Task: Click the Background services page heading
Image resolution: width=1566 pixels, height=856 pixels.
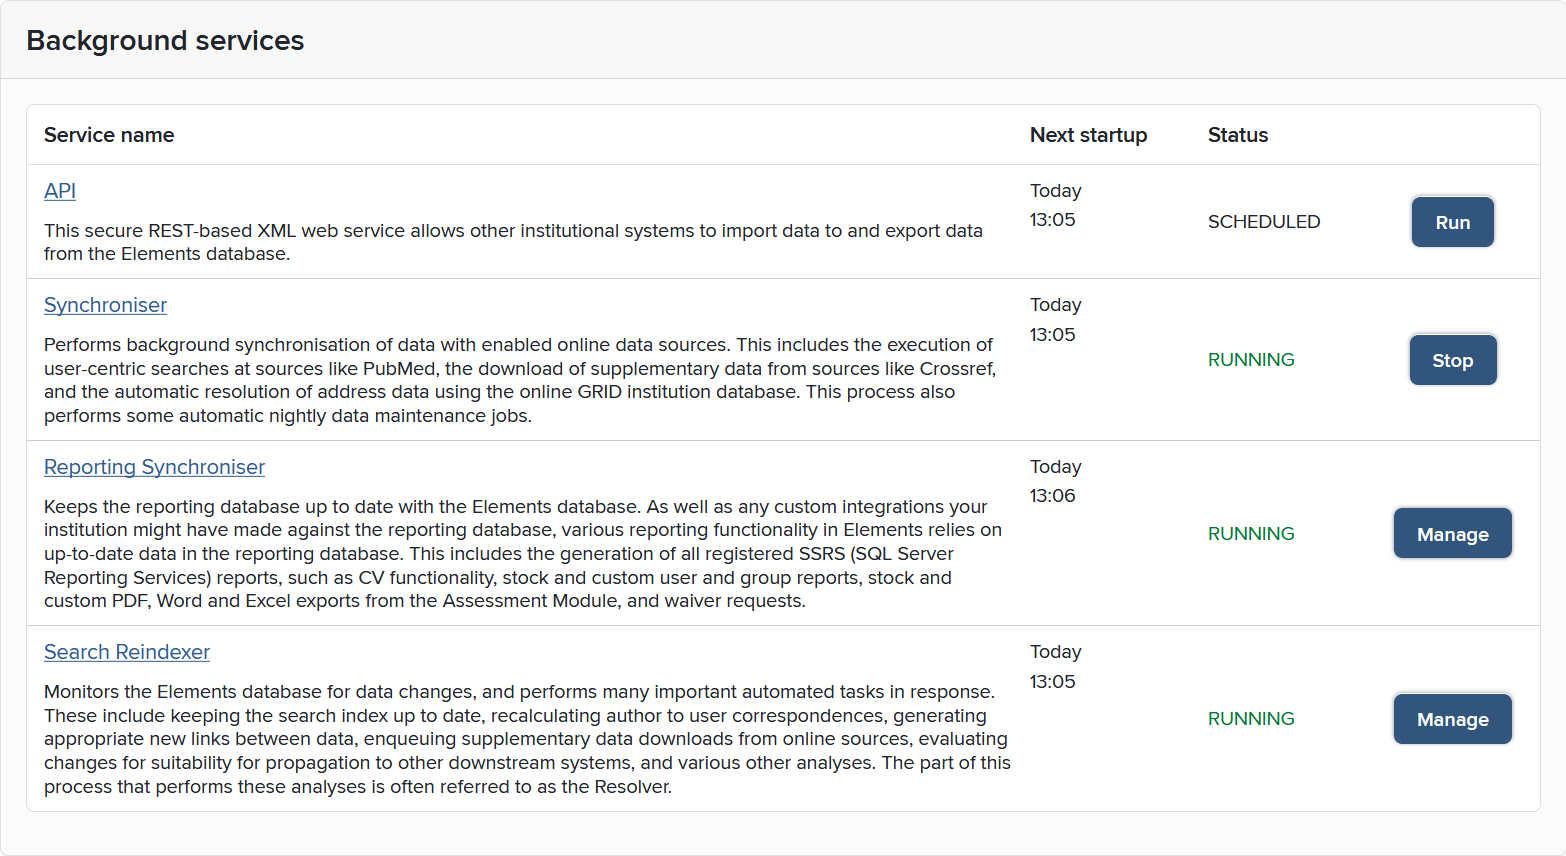Action: [165, 40]
